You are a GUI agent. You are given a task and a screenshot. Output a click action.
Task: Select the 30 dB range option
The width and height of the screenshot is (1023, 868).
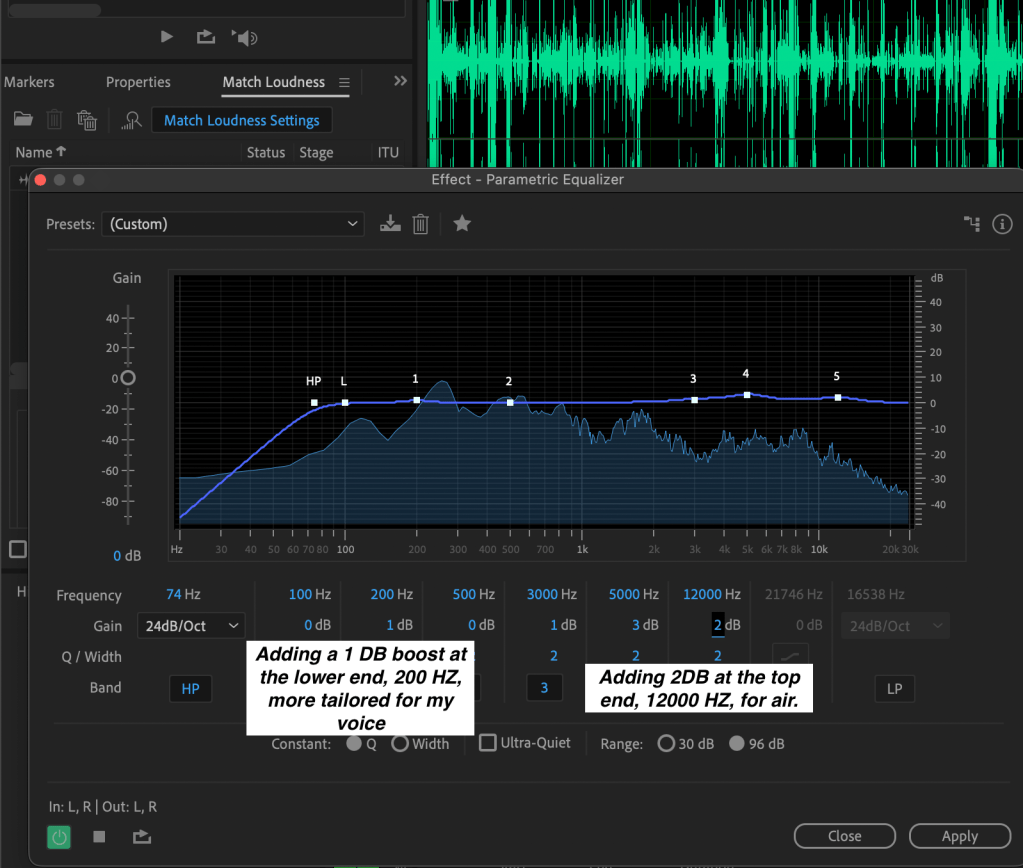[x=666, y=744]
